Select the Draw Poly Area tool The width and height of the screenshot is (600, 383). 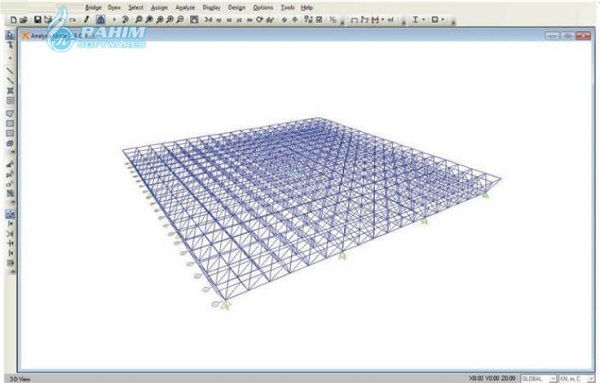coord(10,114)
